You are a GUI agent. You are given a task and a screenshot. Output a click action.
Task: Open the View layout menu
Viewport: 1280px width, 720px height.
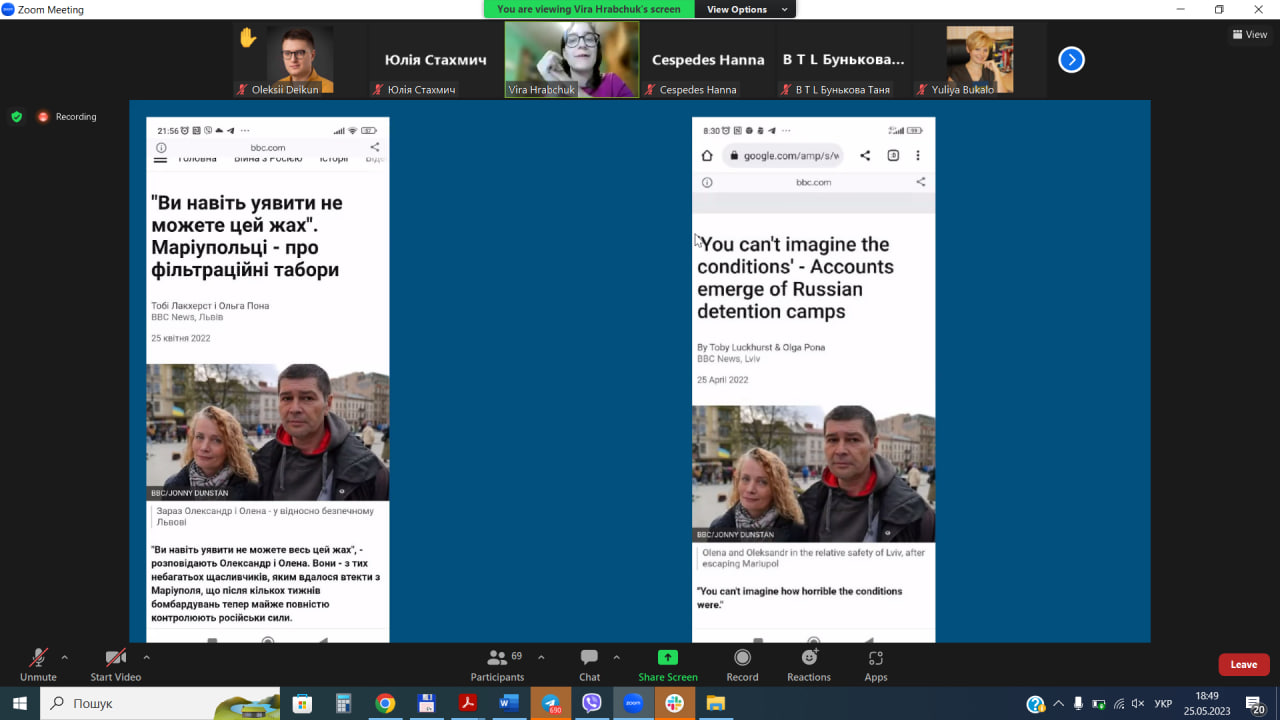(1251, 34)
